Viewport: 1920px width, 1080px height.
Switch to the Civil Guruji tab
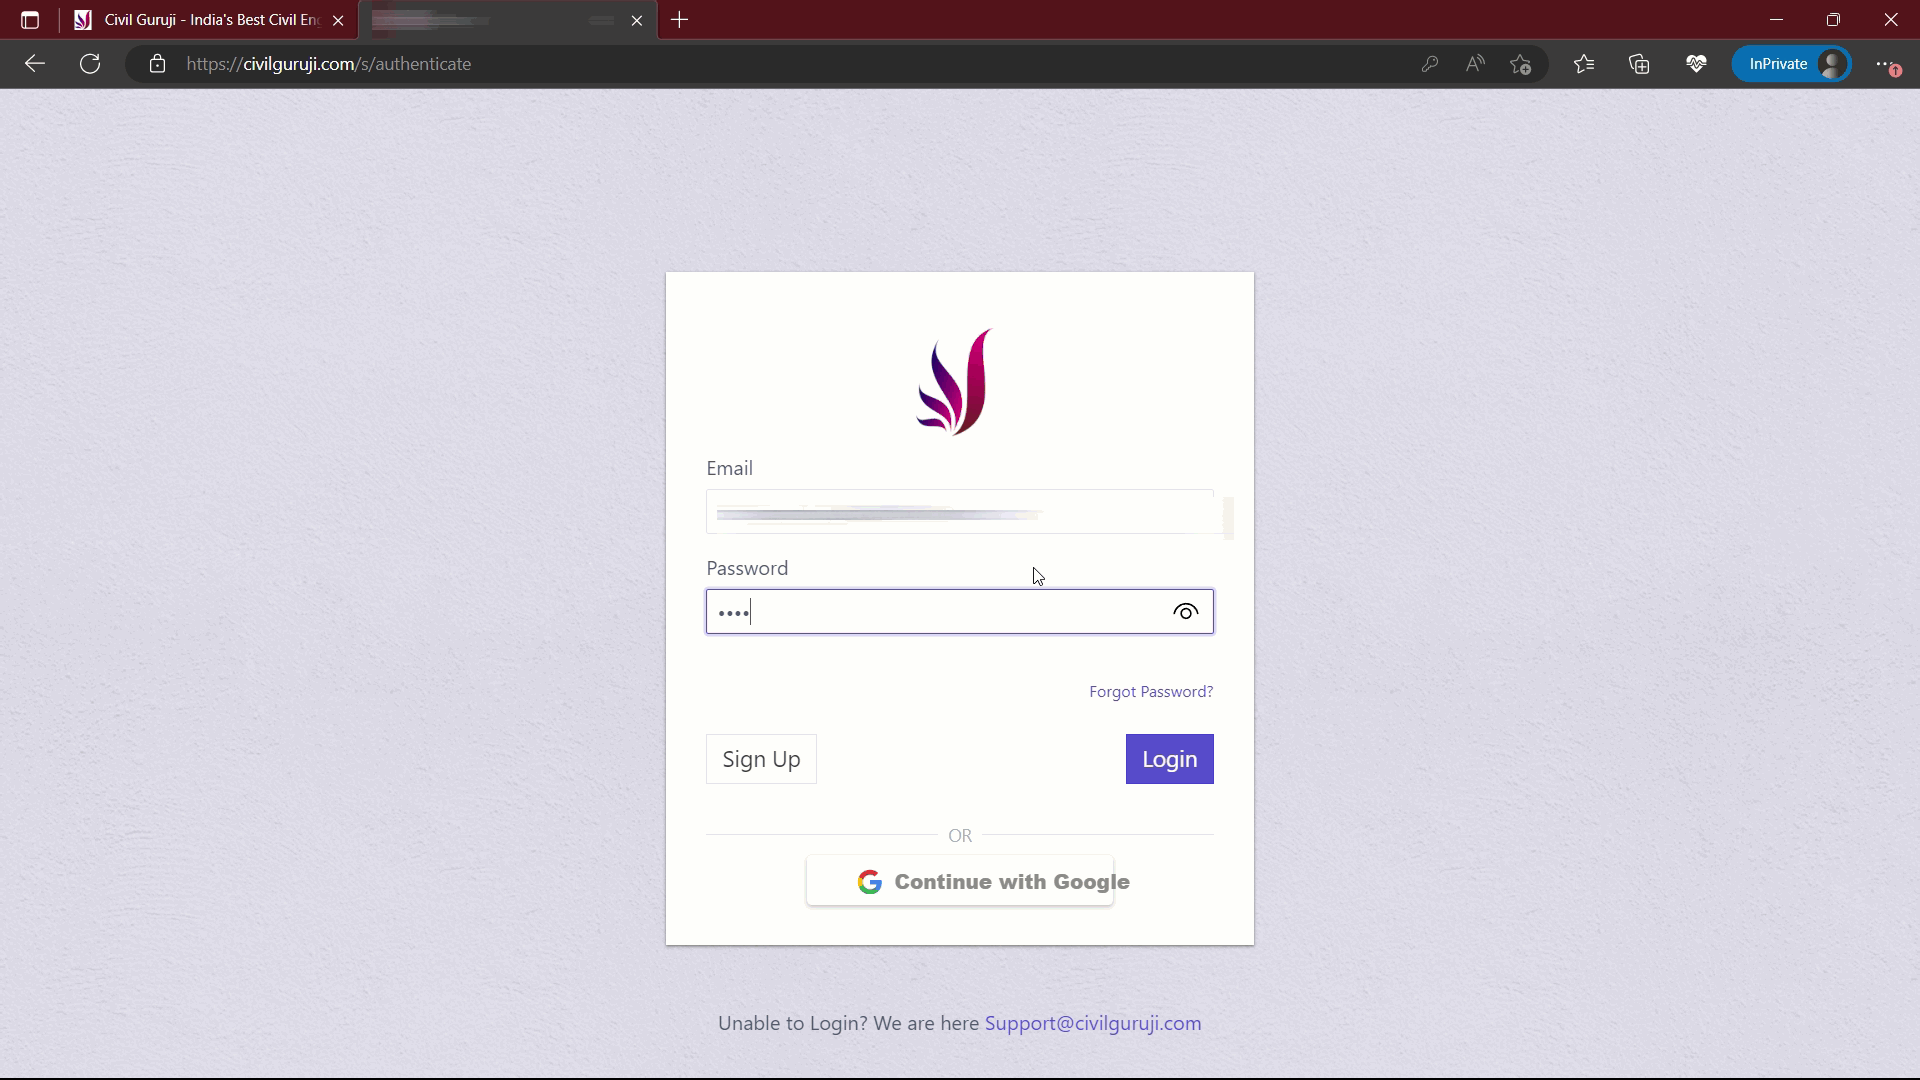pyautogui.click(x=210, y=20)
